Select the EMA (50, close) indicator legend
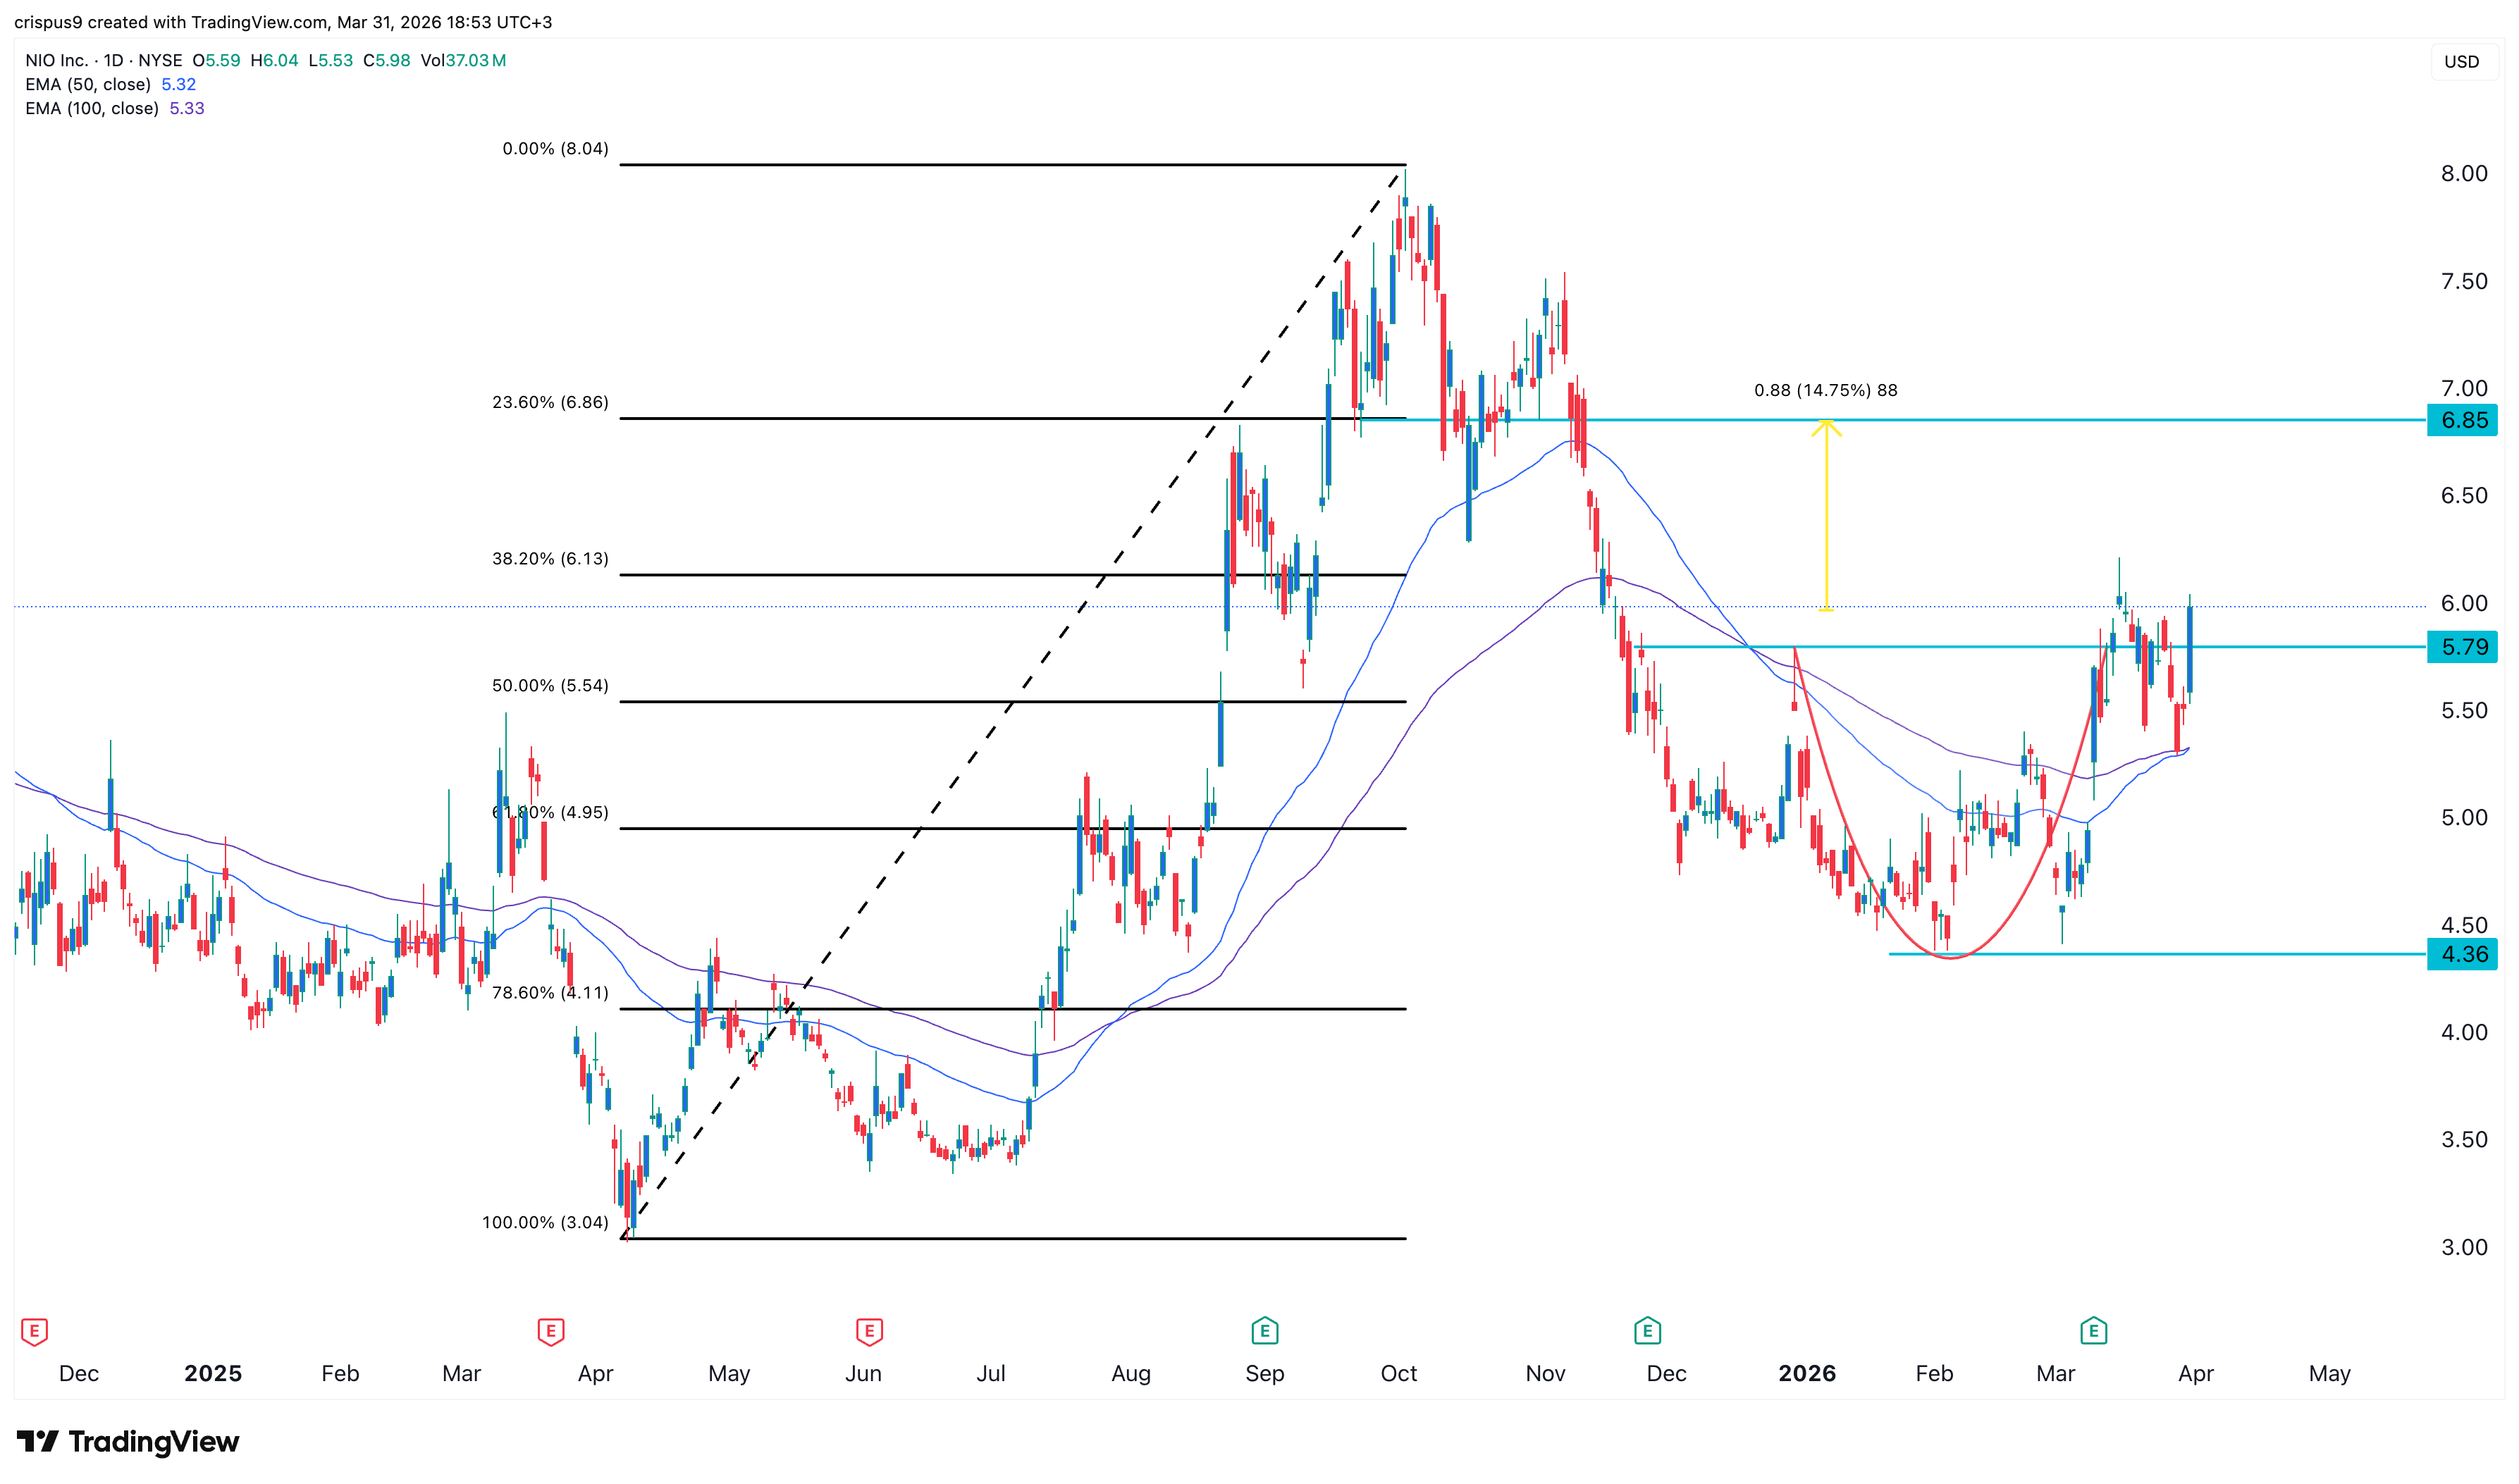 (88, 85)
